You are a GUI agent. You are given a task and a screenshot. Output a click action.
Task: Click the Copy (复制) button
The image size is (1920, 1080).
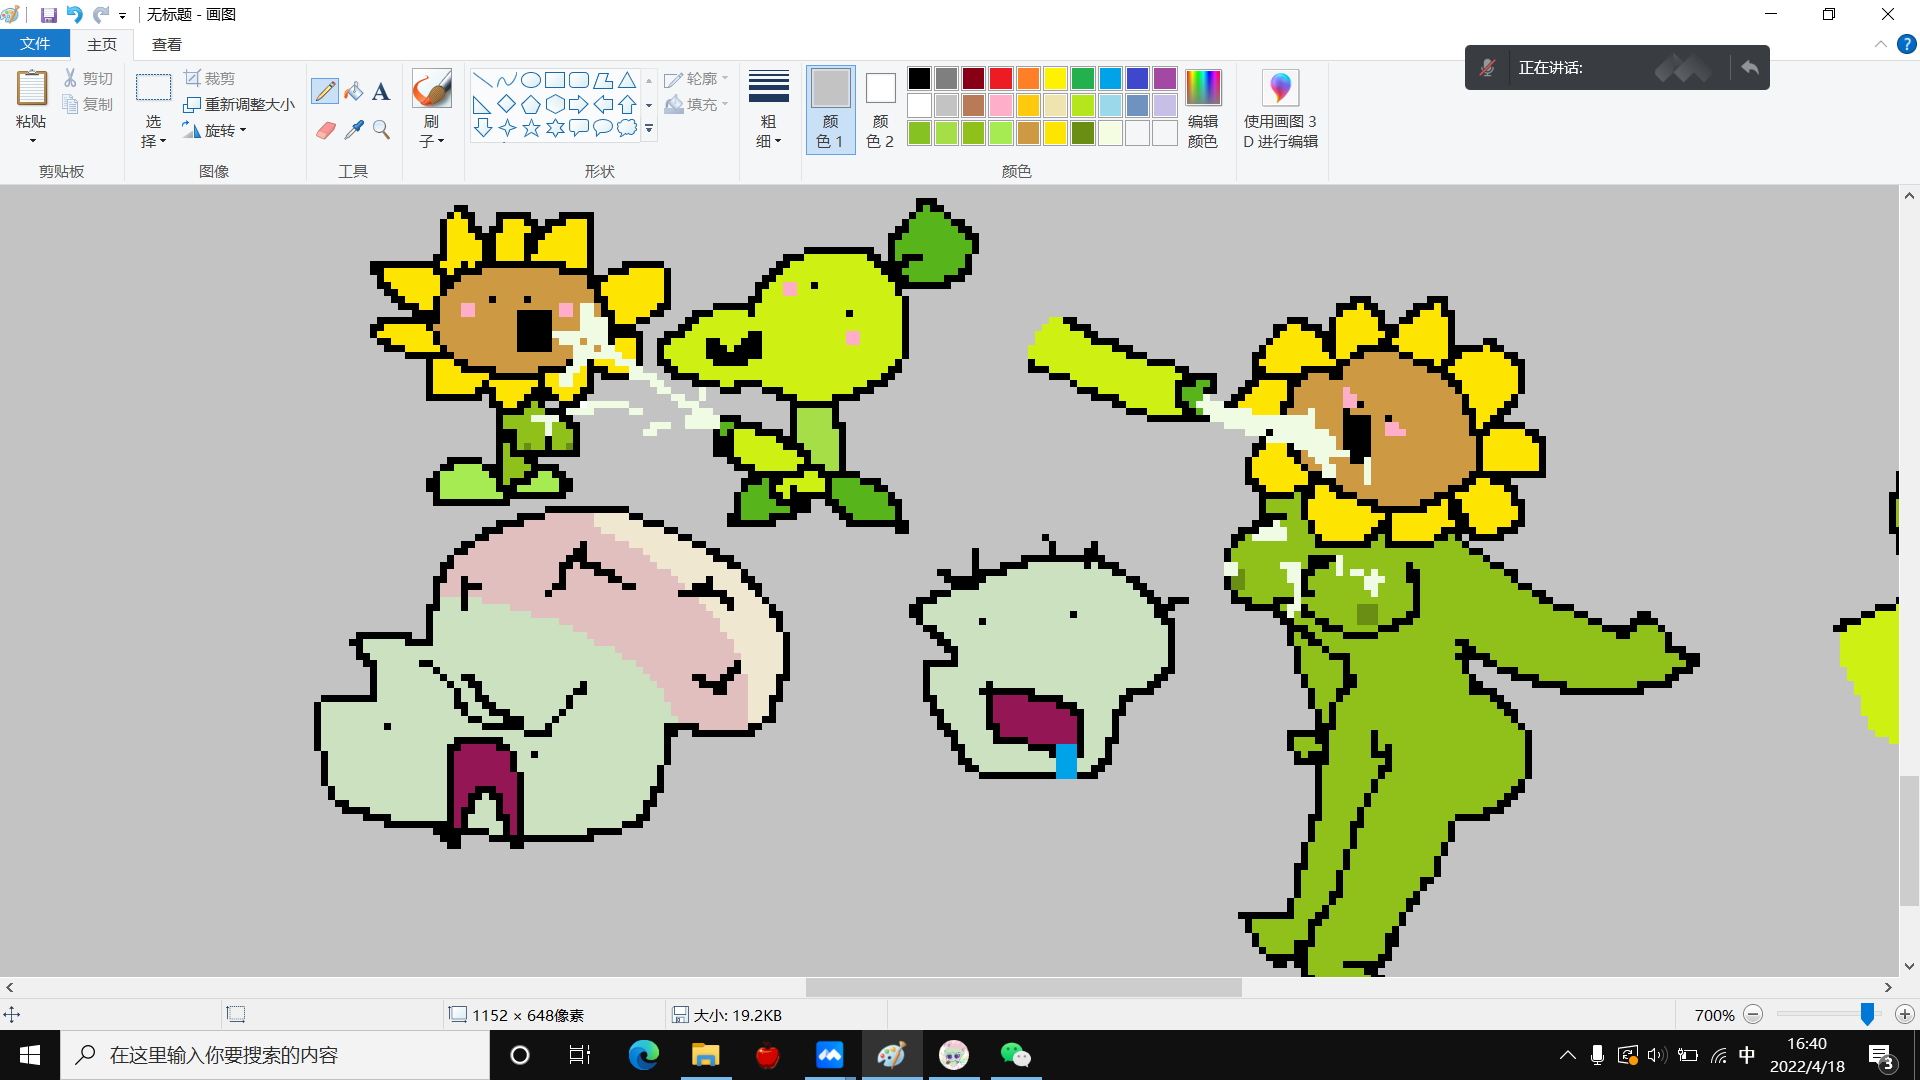[x=88, y=104]
